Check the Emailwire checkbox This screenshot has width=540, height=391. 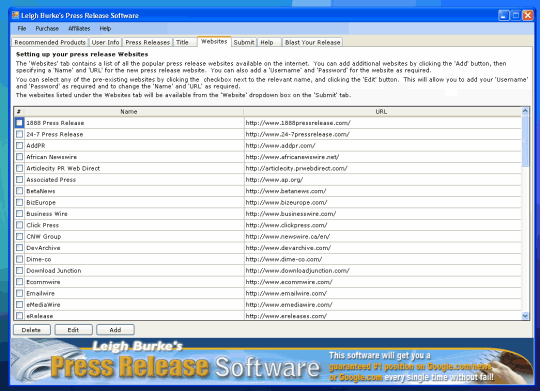19,293
